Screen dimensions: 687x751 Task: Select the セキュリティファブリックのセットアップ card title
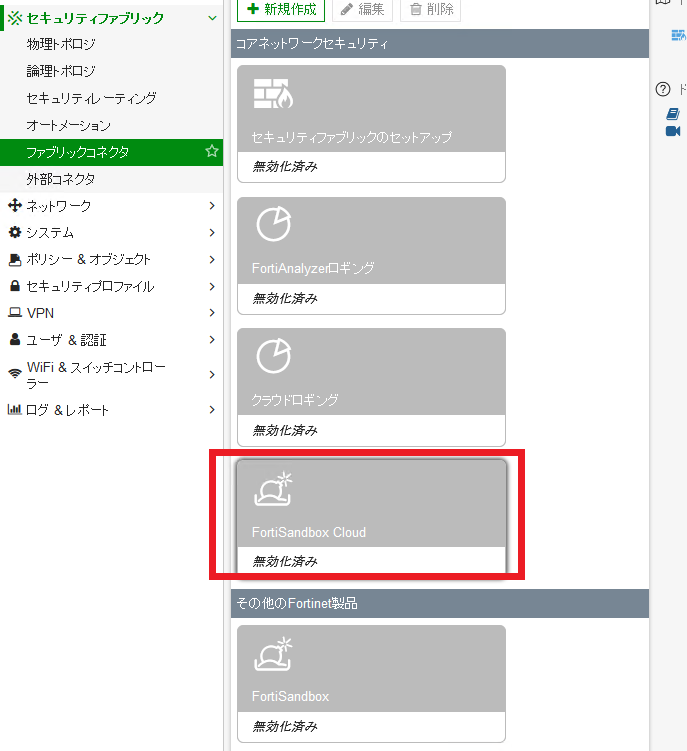click(352, 137)
